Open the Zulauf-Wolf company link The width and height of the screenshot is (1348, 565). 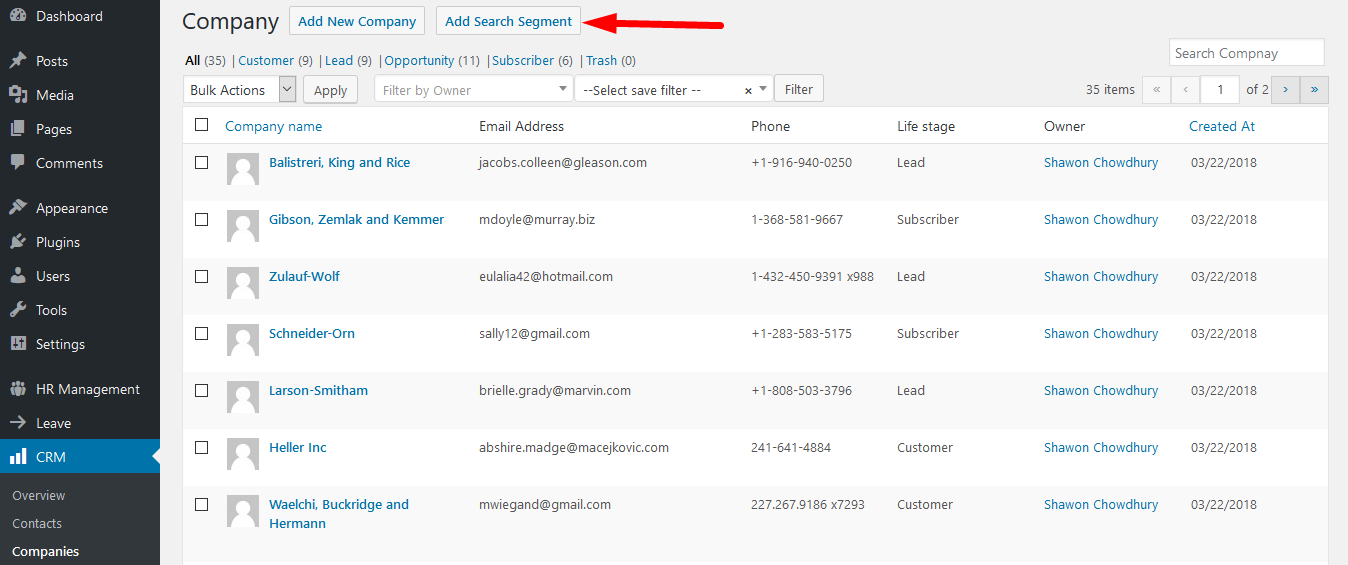304,276
